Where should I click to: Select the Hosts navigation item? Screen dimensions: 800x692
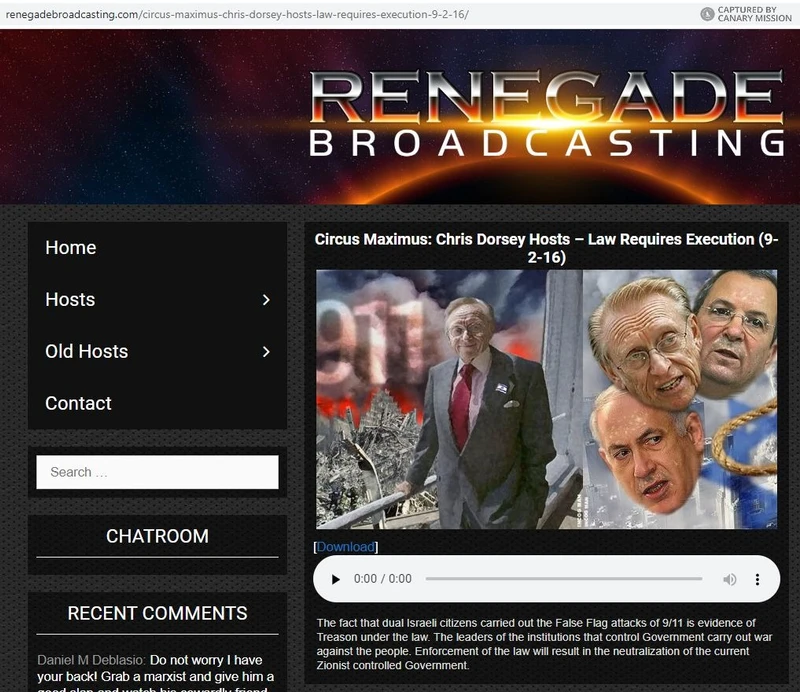(70, 299)
